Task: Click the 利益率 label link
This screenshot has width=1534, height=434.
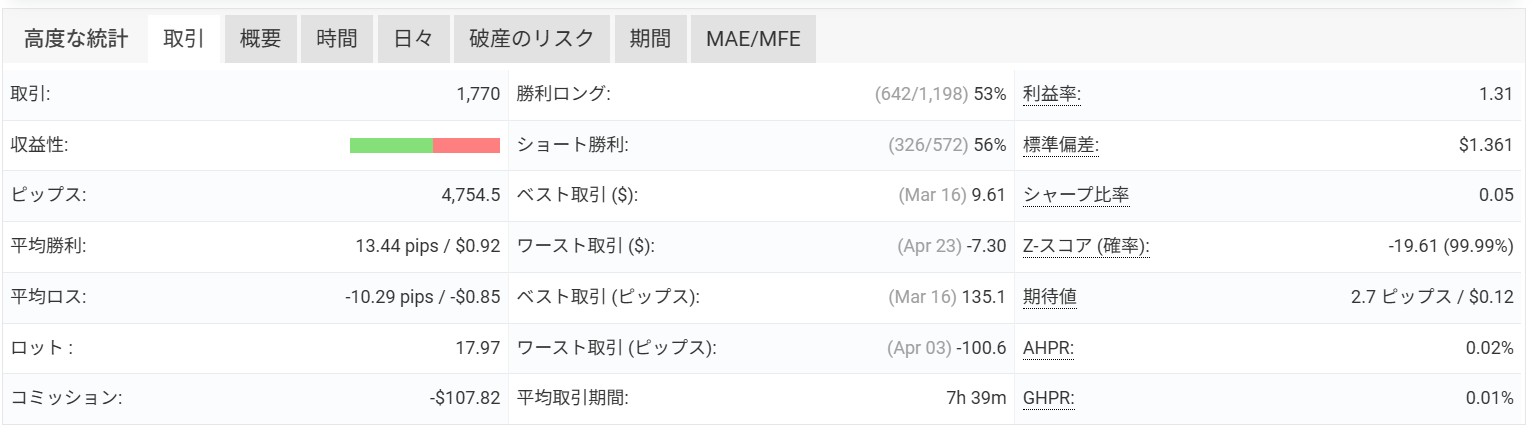Action: [x=1052, y=95]
